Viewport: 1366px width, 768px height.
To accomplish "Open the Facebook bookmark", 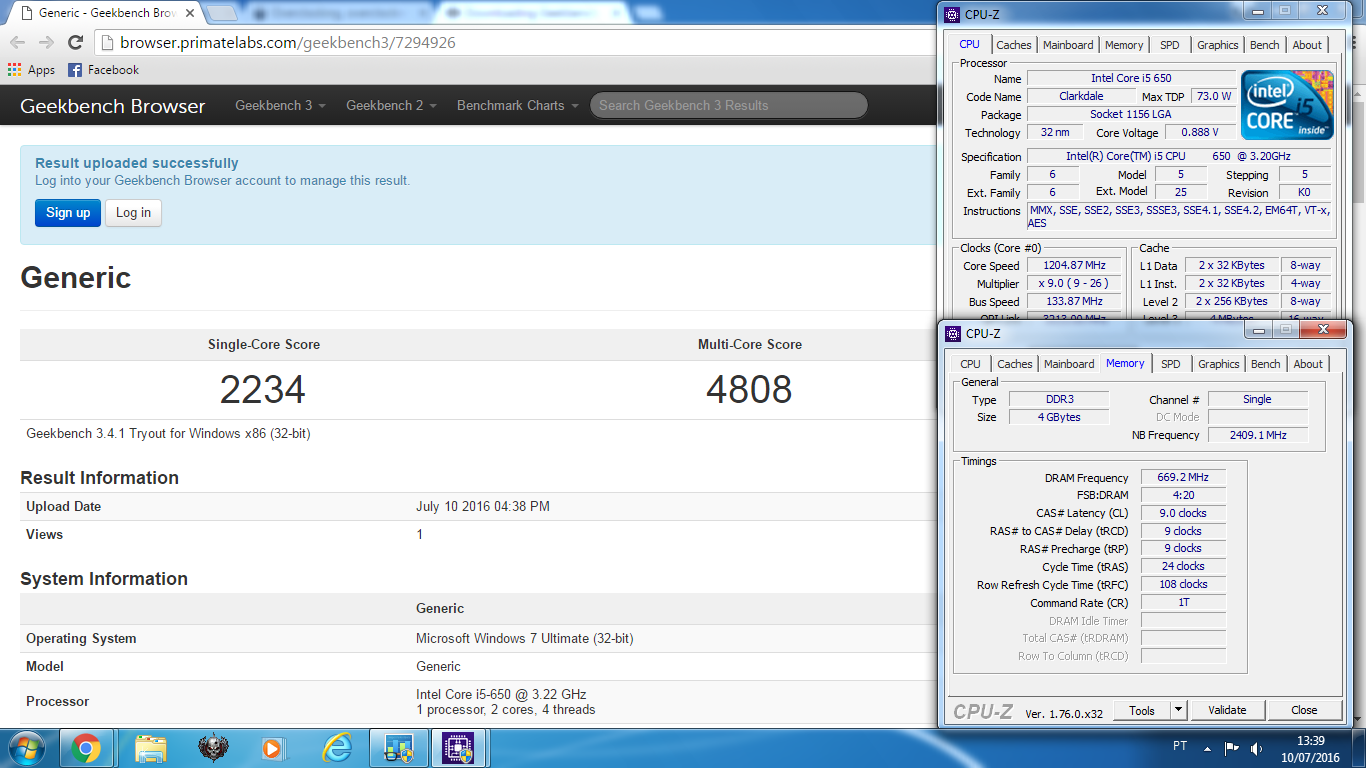I will 103,70.
